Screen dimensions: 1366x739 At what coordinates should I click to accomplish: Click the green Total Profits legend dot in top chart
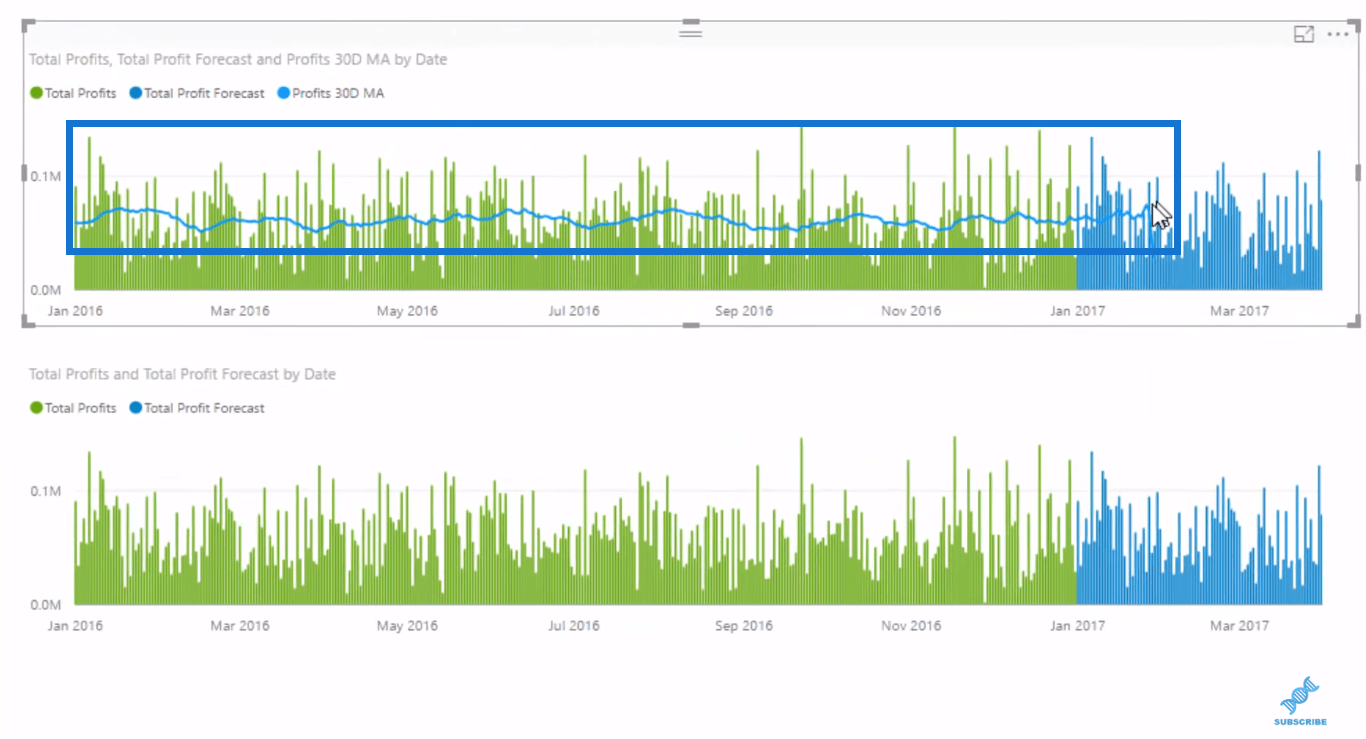(x=36, y=93)
